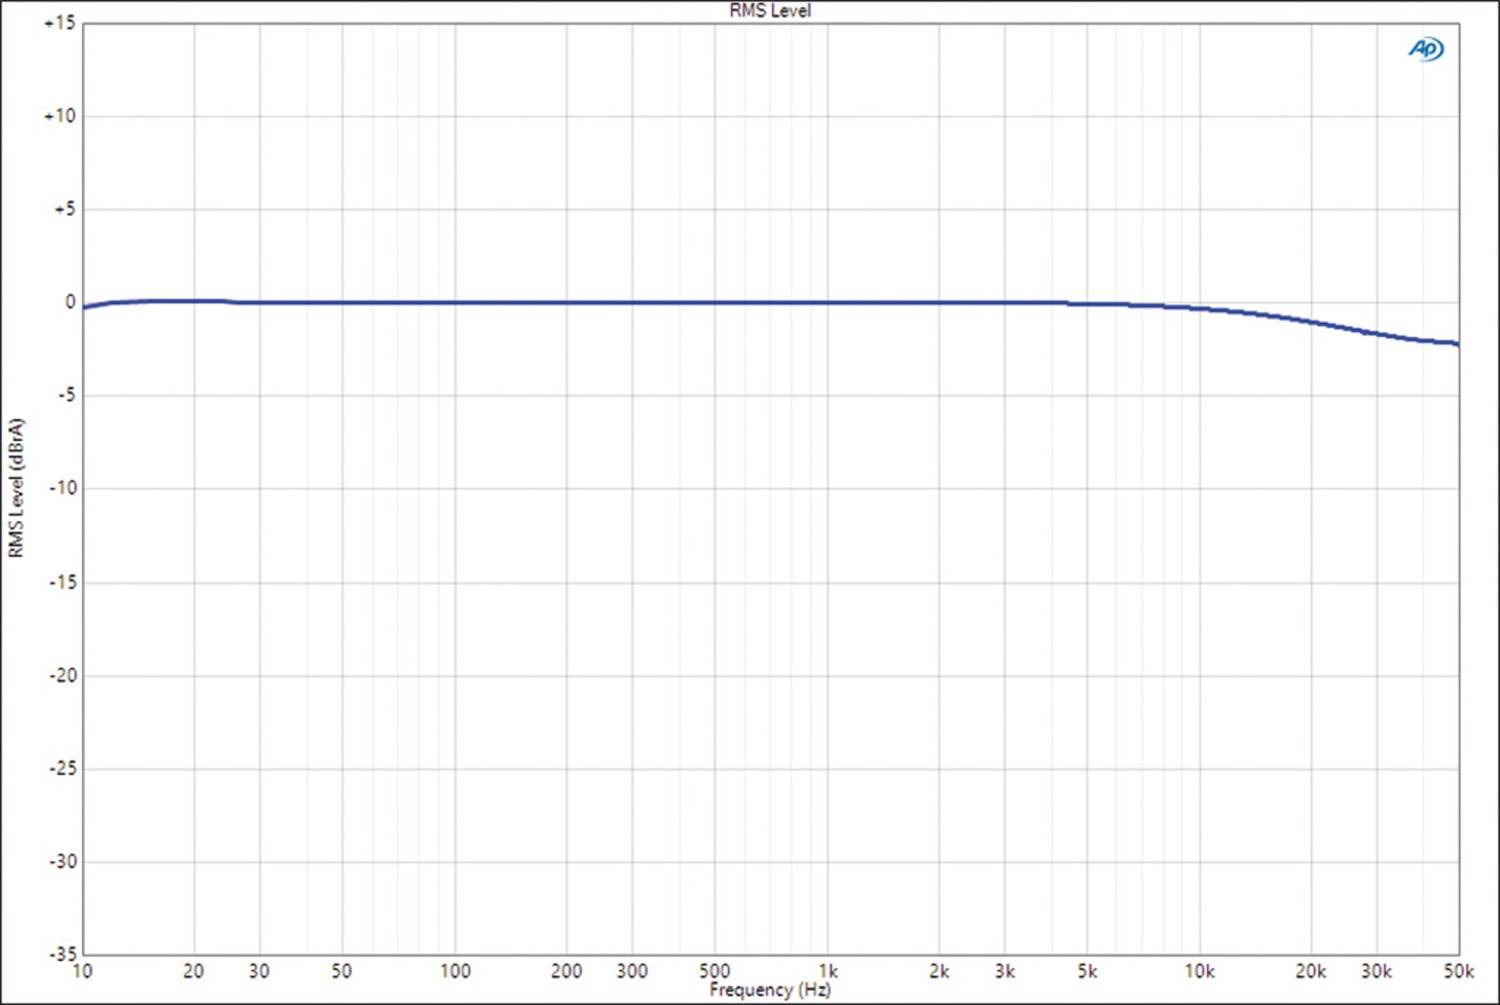Click the blue response curve at 1k
The image size is (1500, 1005).
coord(828,302)
